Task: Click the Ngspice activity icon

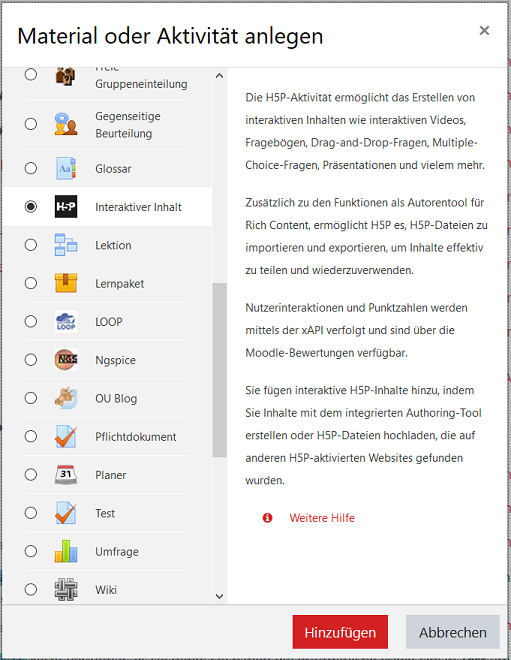Action: click(x=66, y=359)
